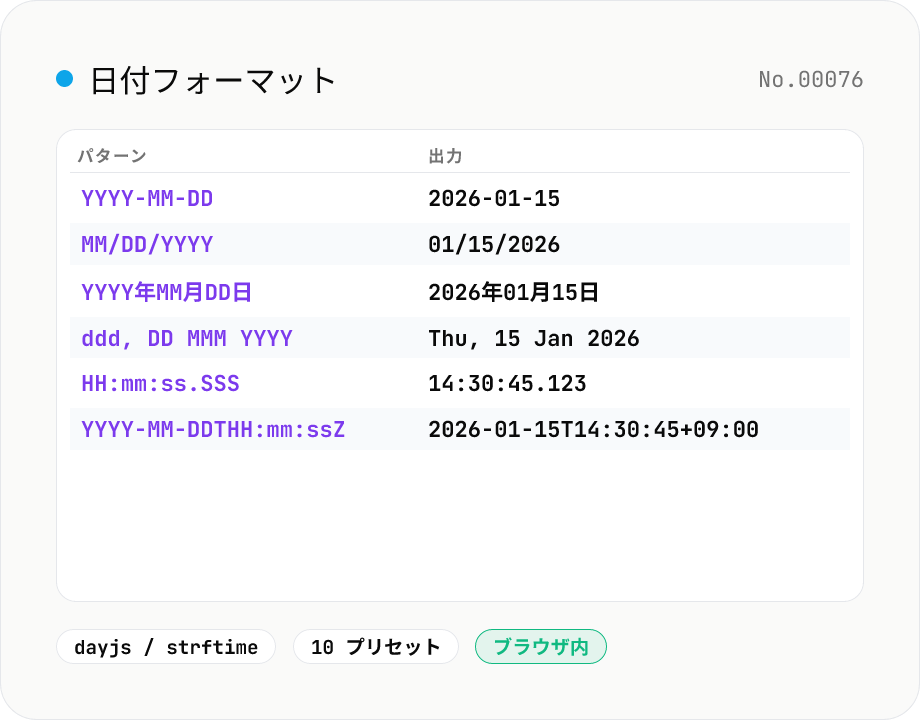This screenshot has width=920, height=720.
Task: Click the output 01/15/2026
Action: (x=494, y=244)
